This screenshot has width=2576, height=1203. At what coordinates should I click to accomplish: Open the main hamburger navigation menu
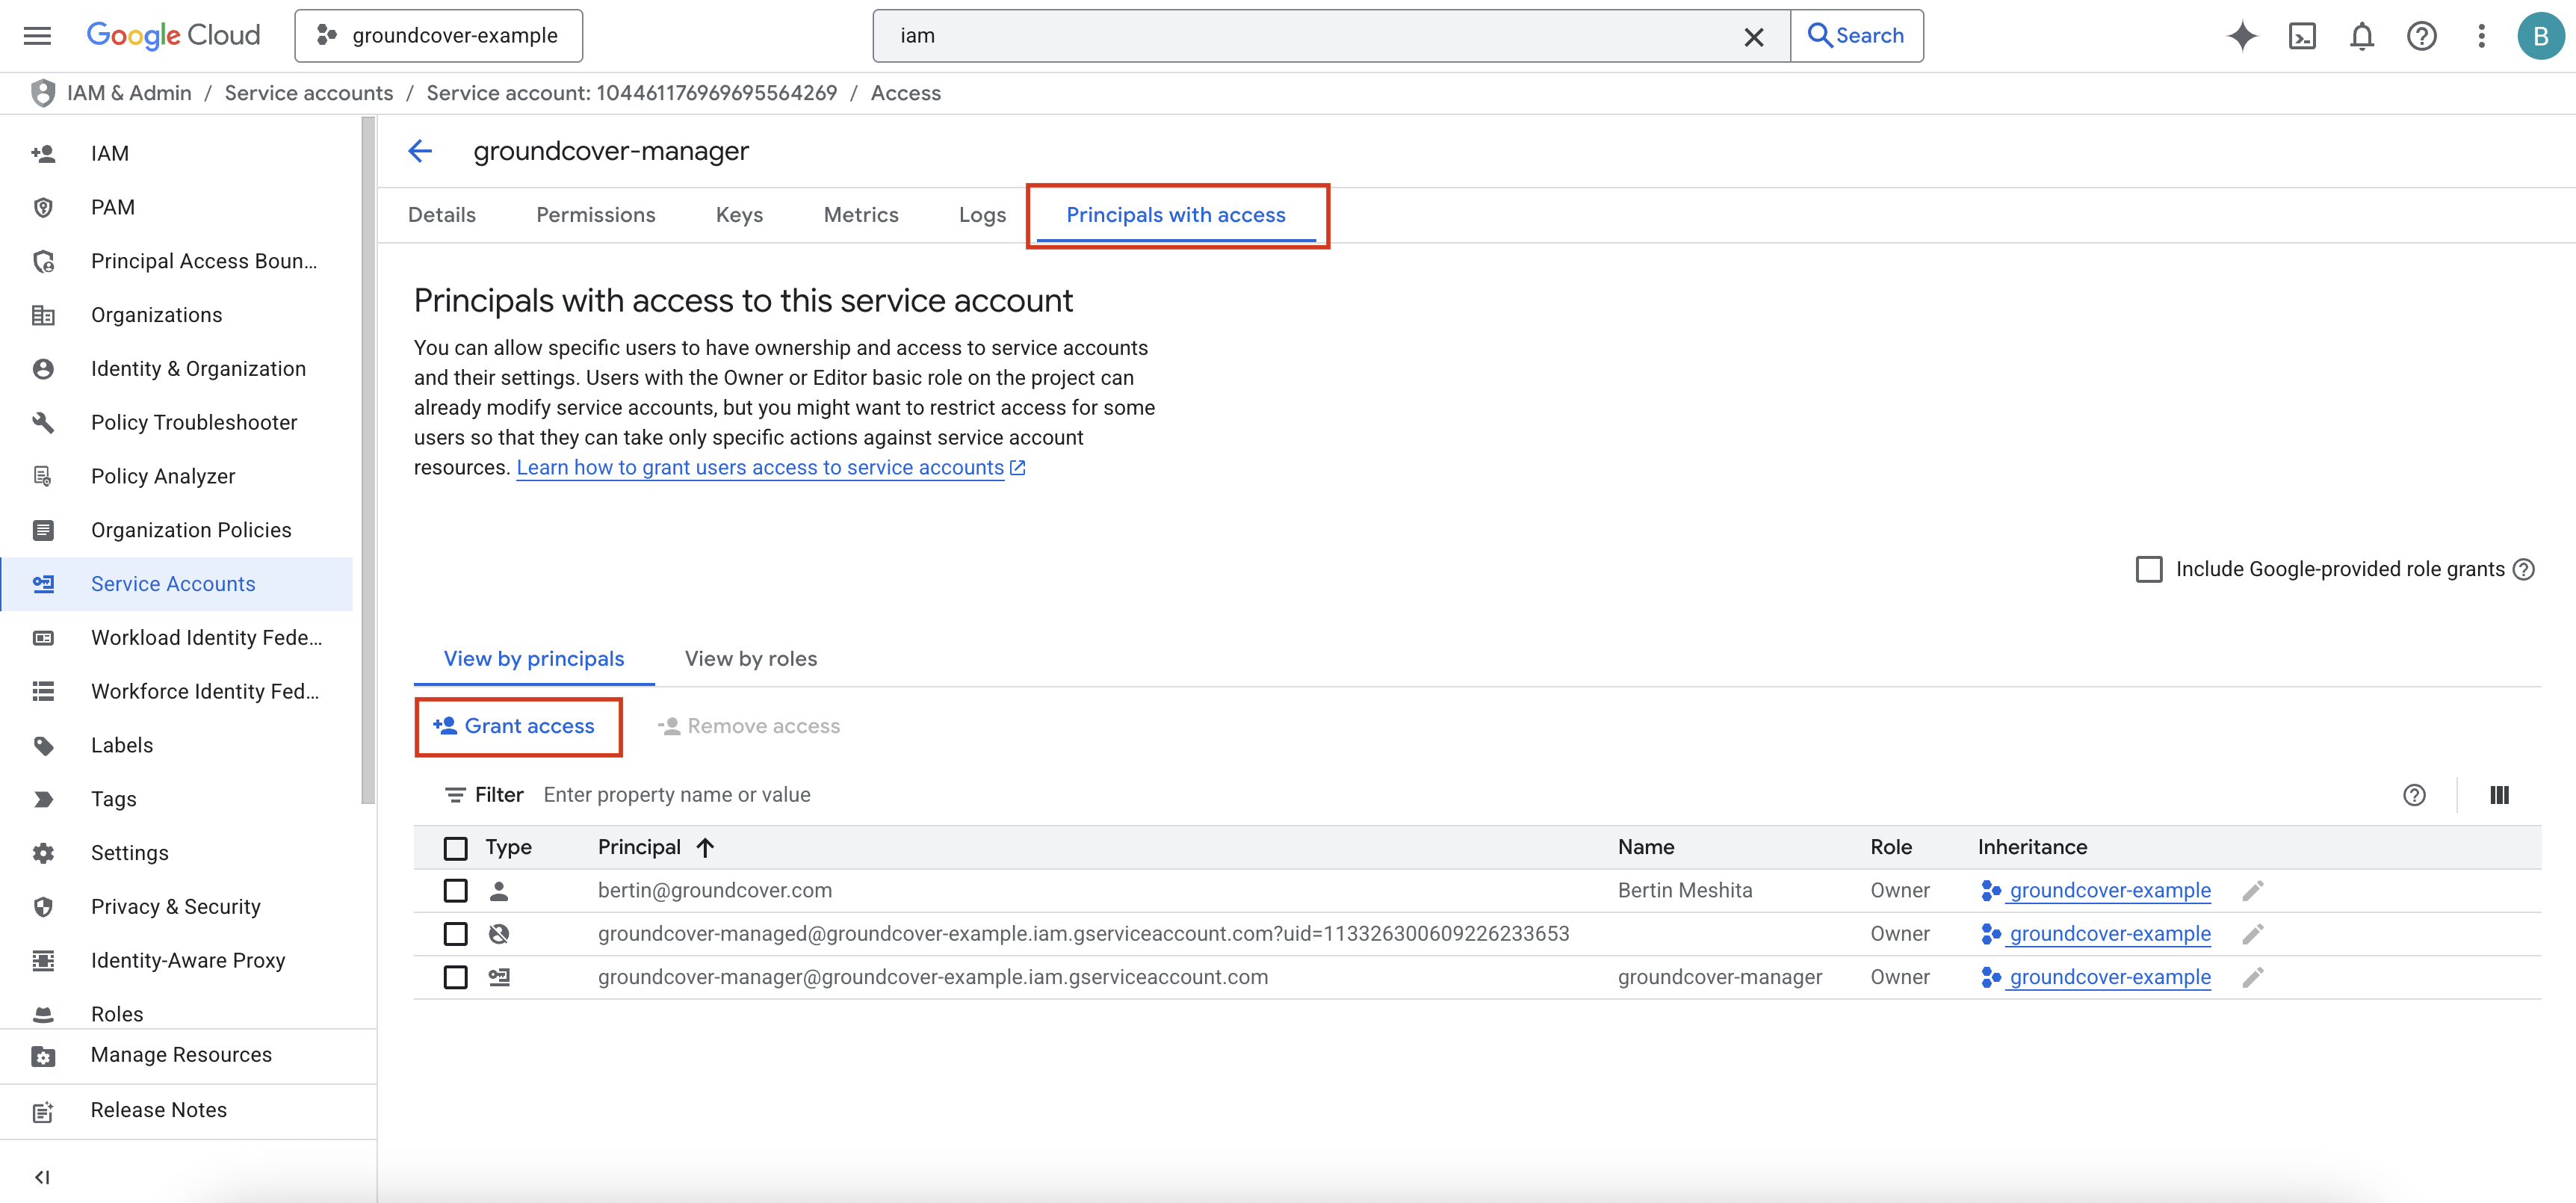[x=37, y=36]
